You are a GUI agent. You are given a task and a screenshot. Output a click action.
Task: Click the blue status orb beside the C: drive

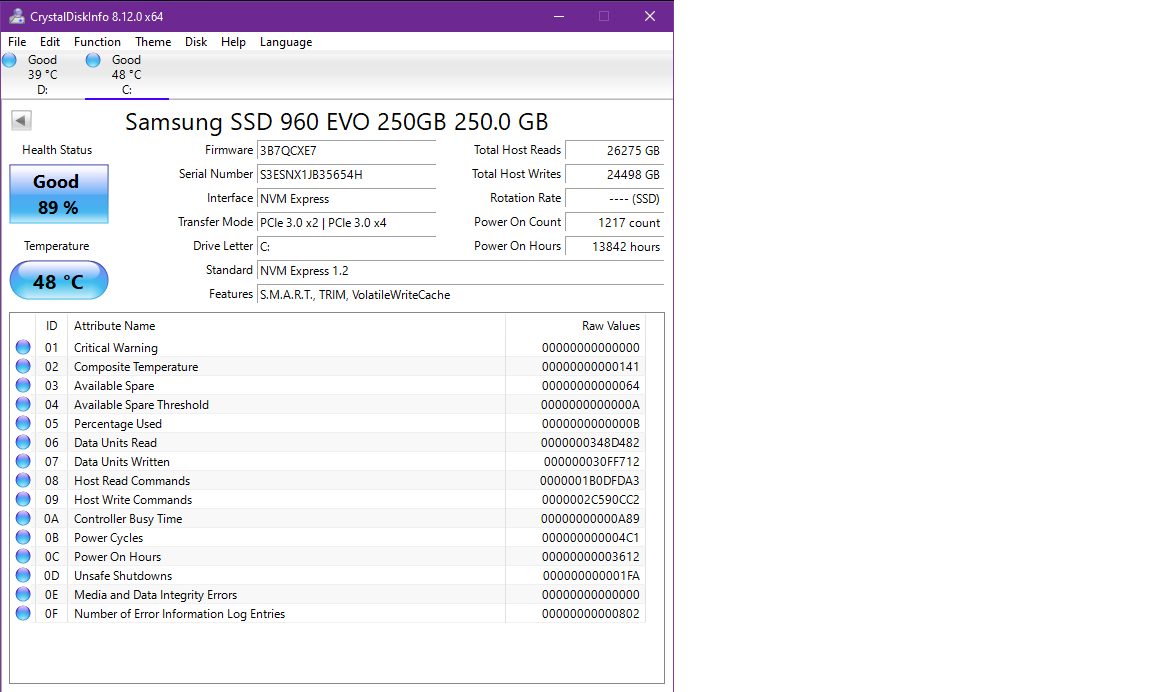93,60
